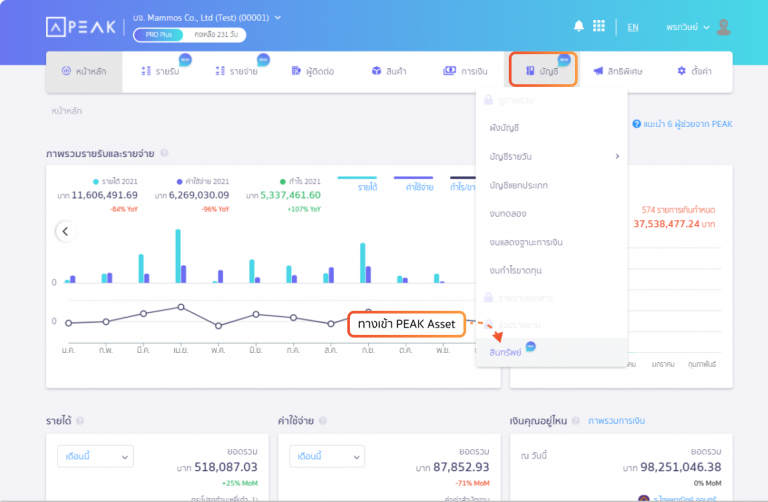Open the apps grid icon
This screenshot has width=768, height=502.
coord(599,26)
